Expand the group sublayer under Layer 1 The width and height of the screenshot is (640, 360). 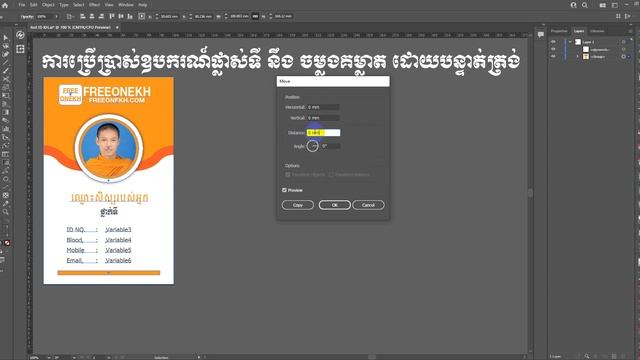pyautogui.click(x=578, y=57)
